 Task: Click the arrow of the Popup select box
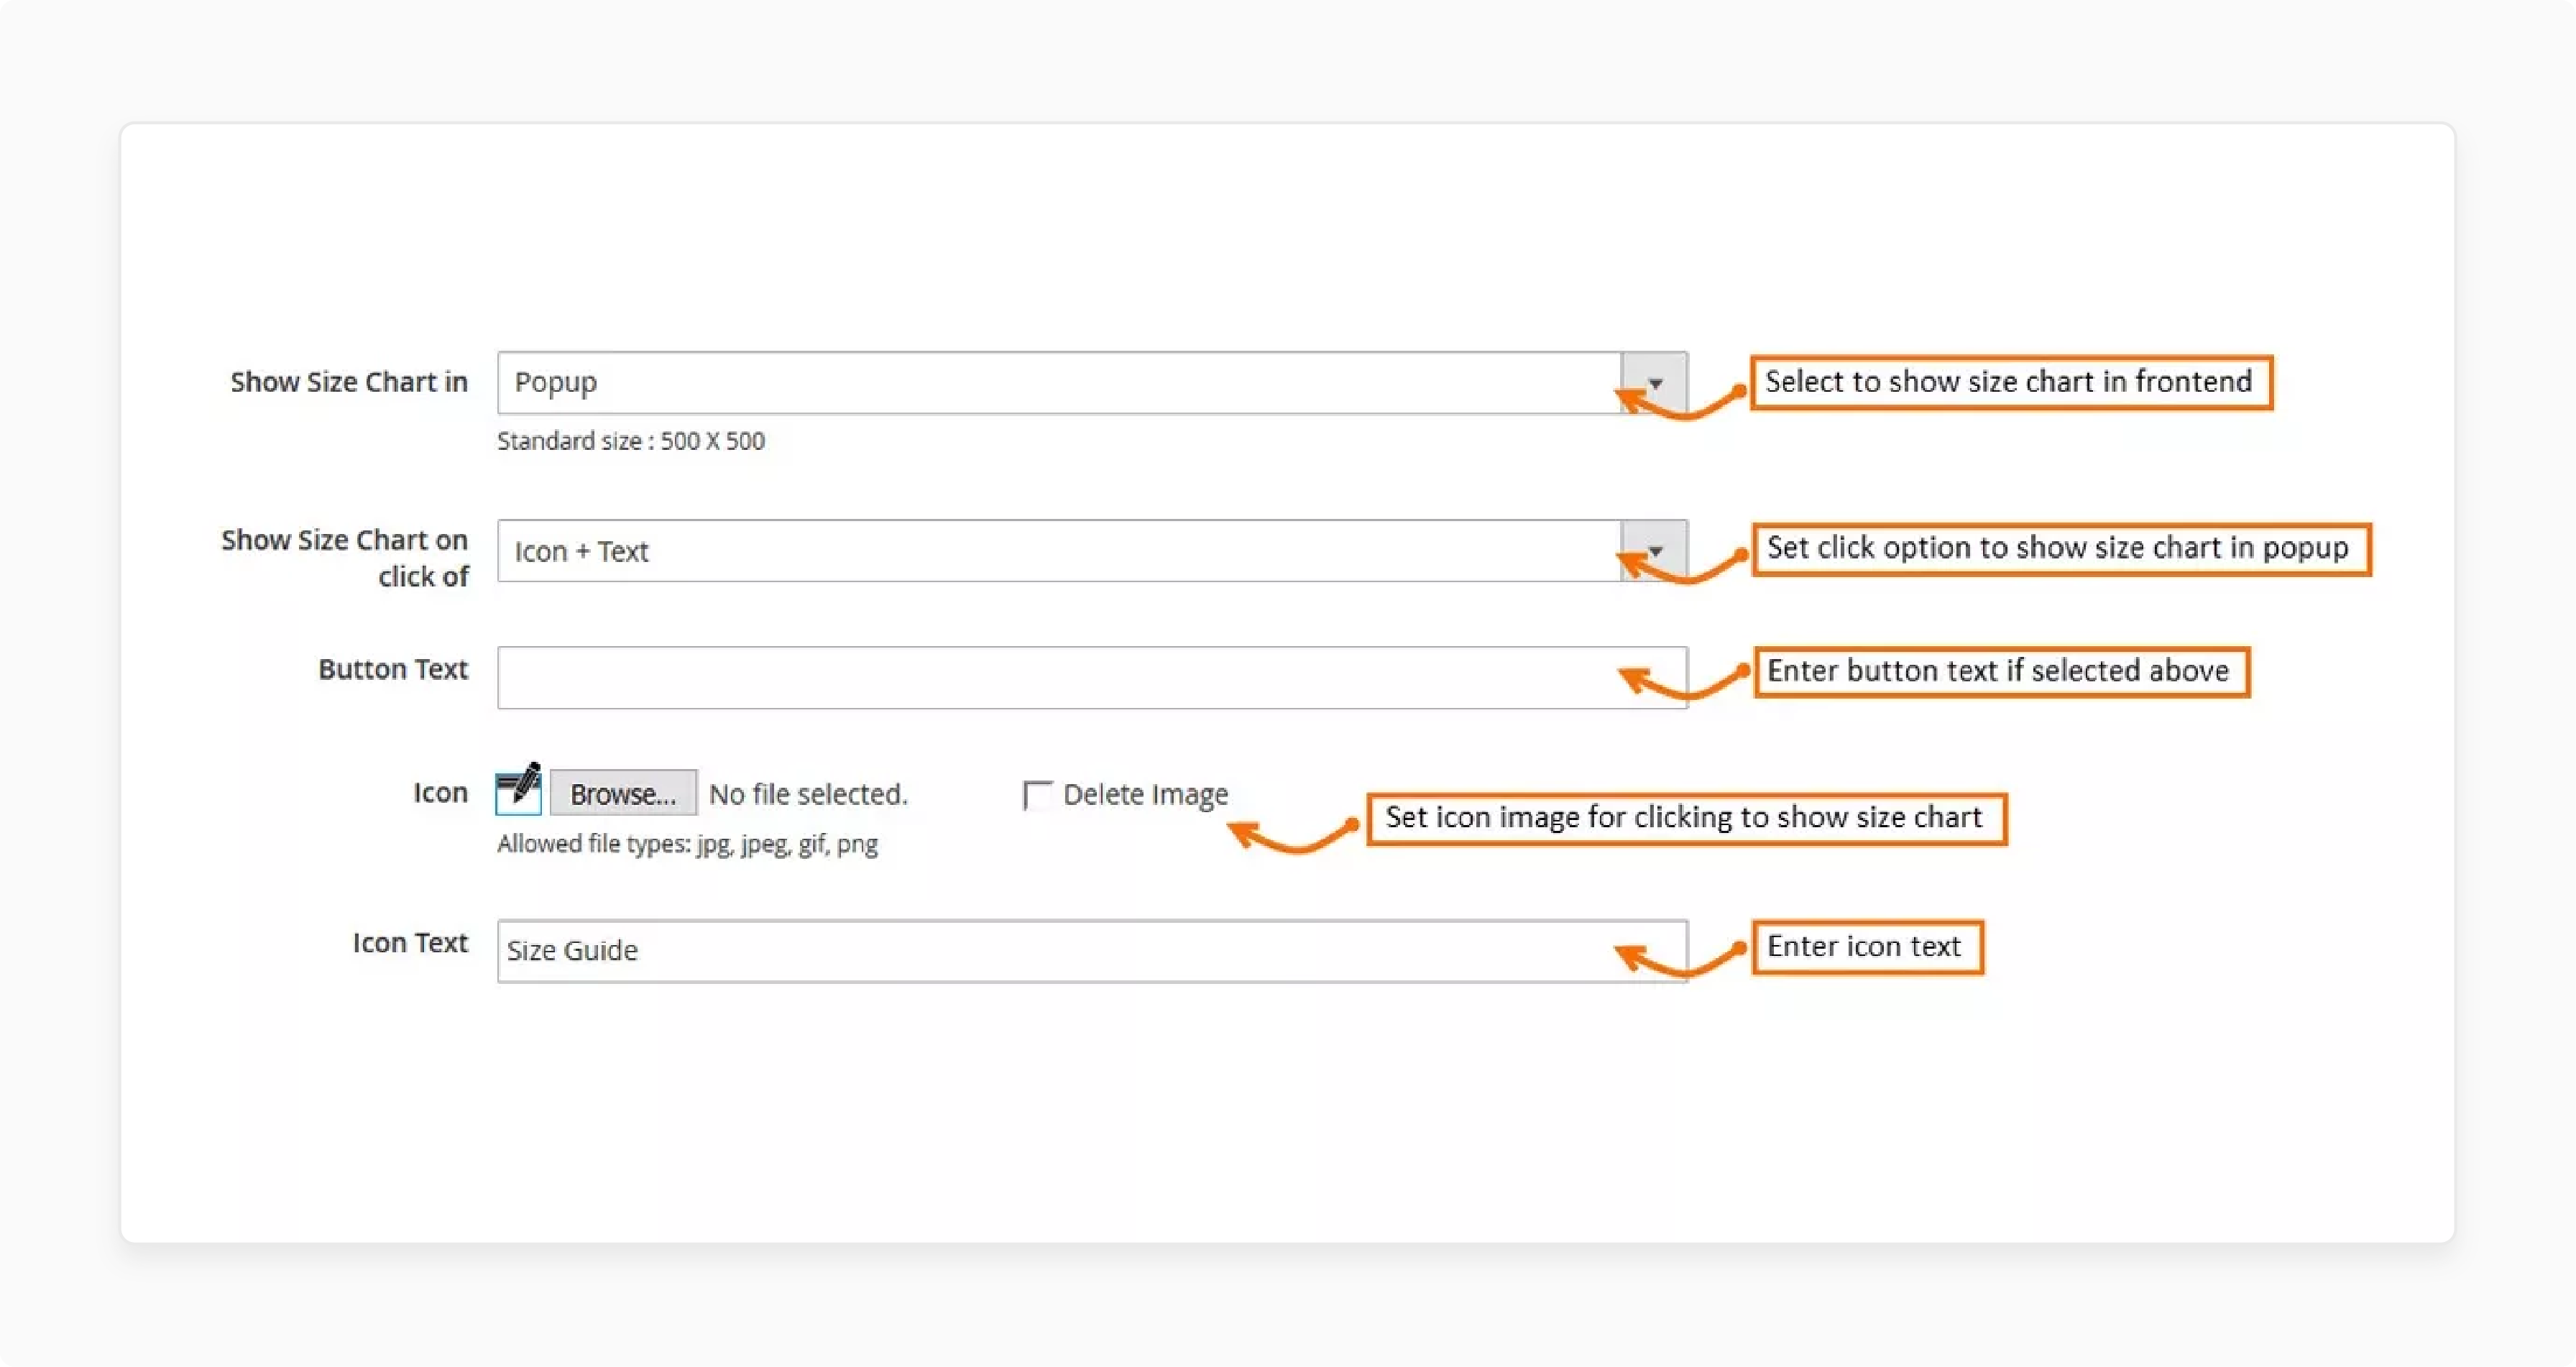[x=1655, y=383]
